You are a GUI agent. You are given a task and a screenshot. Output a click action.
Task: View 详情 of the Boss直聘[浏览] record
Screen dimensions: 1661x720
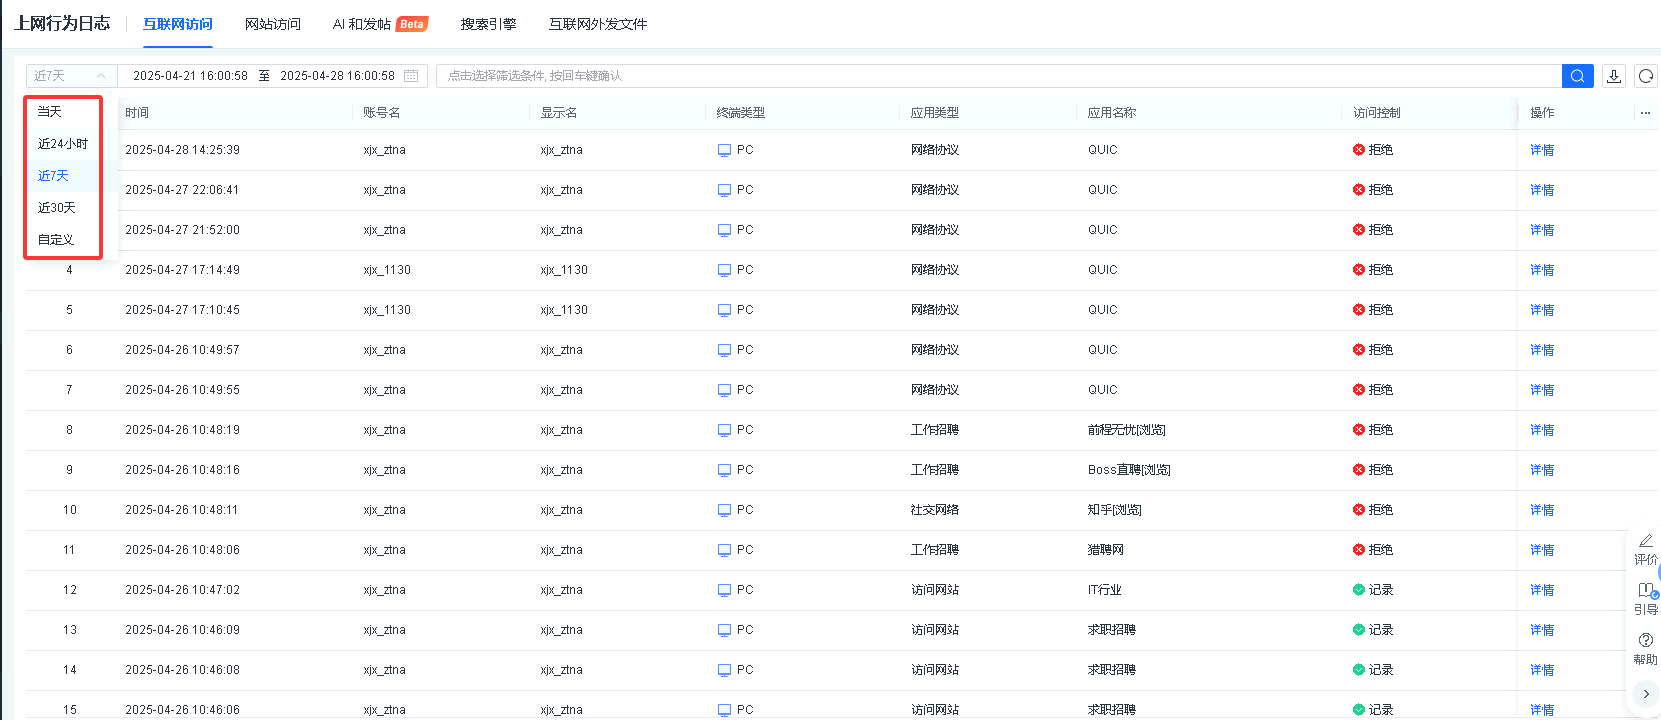click(1541, 470)
